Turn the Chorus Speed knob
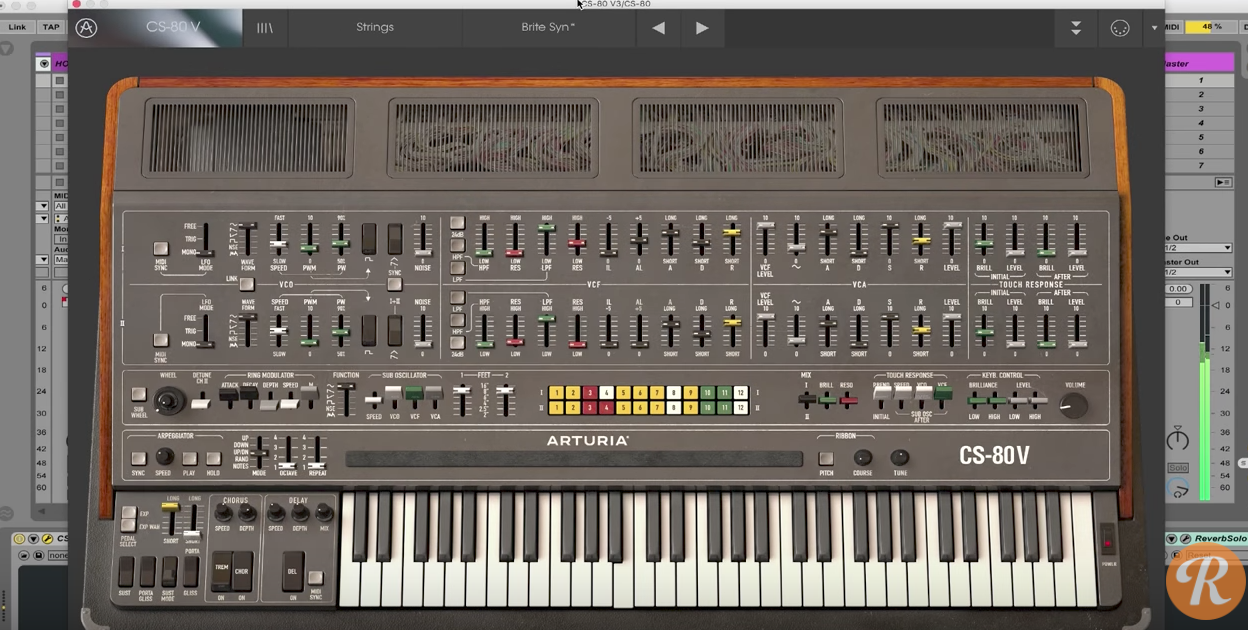This screenshot has height=630, width=1248. point(223,513)
